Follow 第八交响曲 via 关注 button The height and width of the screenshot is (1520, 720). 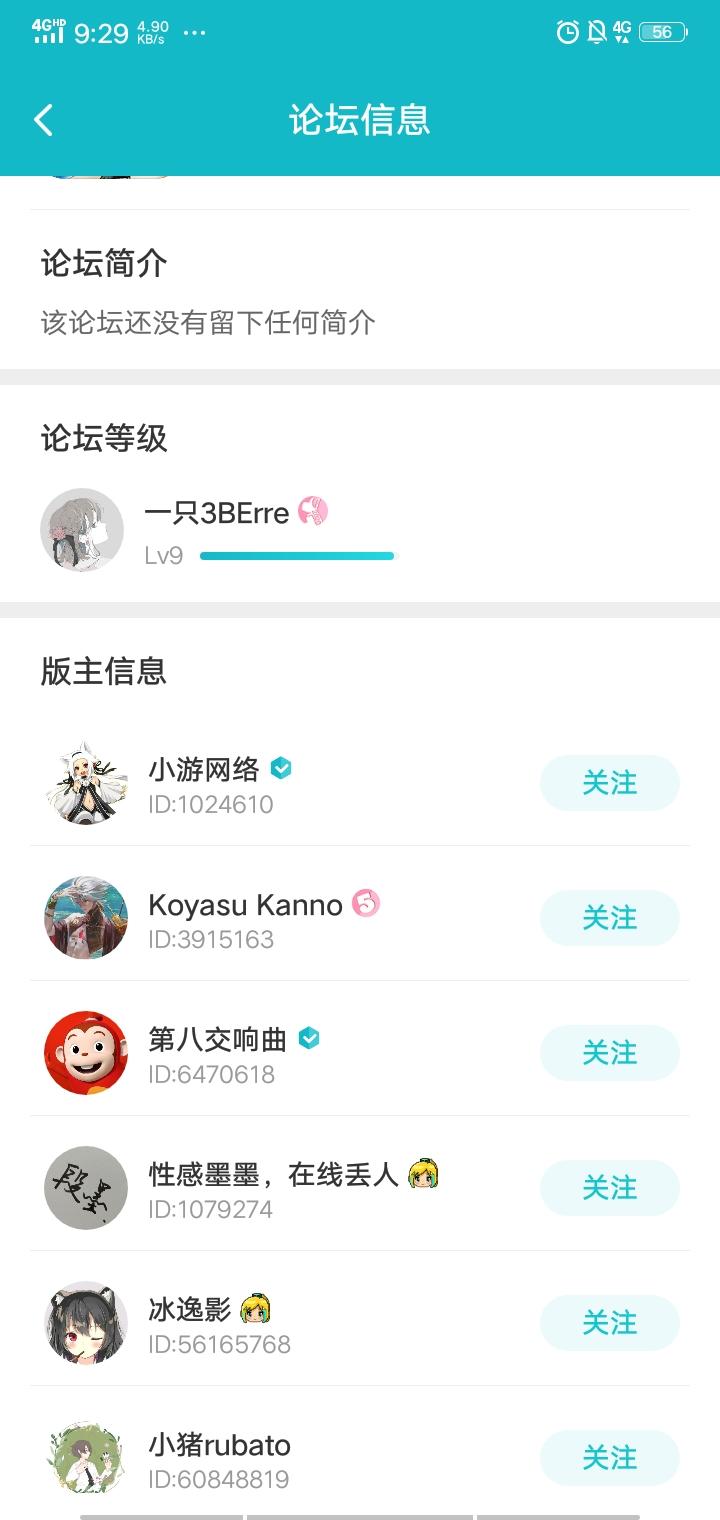pos(609,1053)
